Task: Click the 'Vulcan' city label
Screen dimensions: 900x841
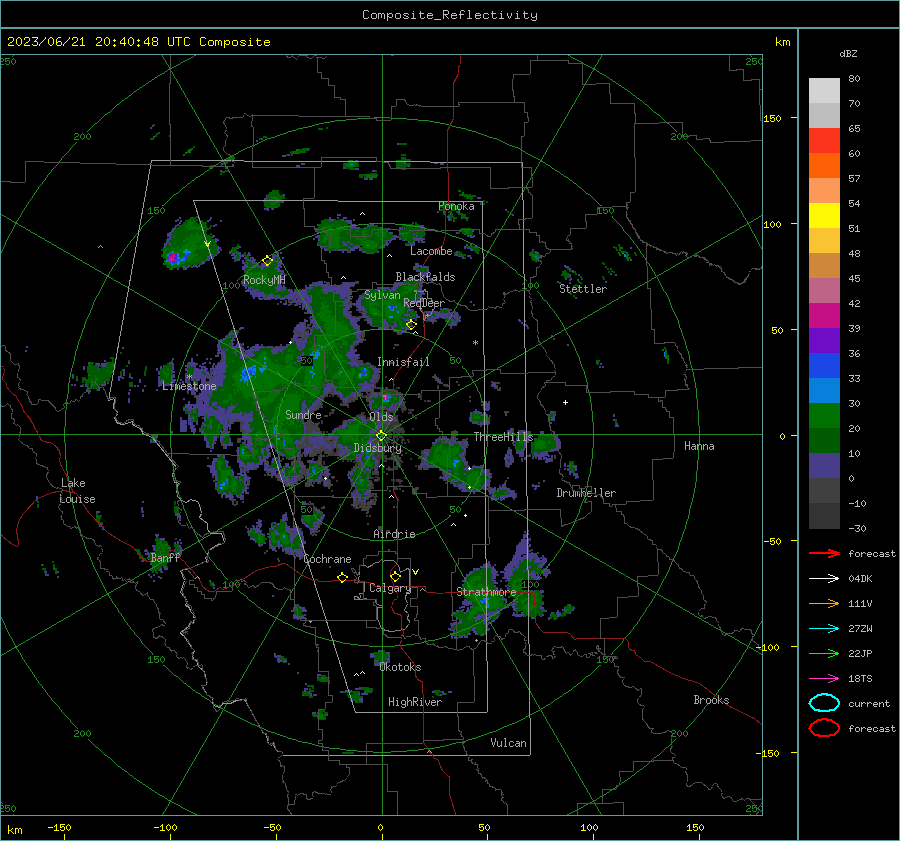Action: pos(508,743)
